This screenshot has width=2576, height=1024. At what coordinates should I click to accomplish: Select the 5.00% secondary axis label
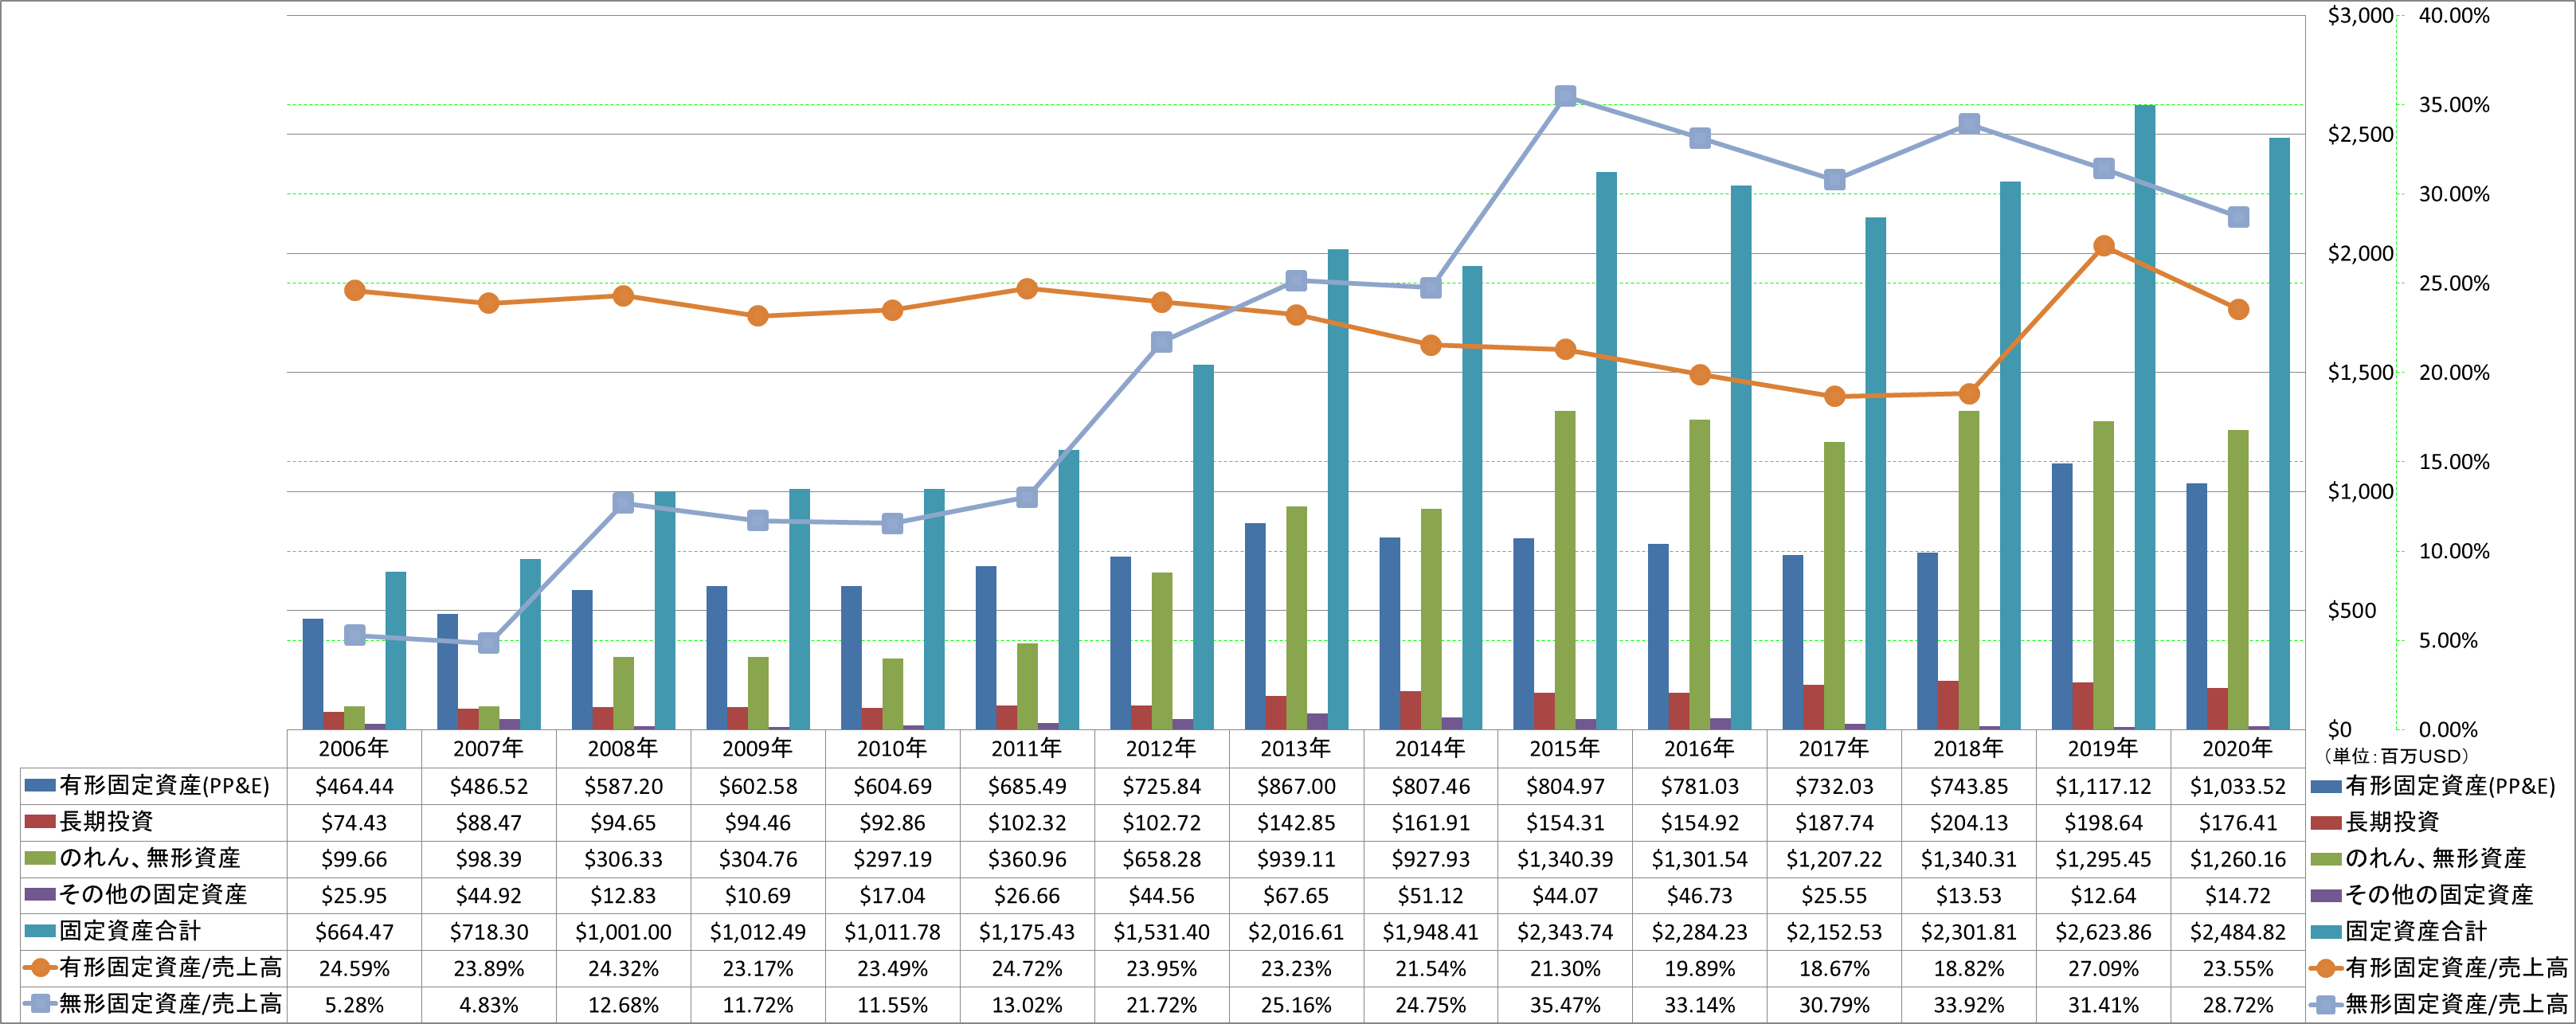pos(2448,640)
